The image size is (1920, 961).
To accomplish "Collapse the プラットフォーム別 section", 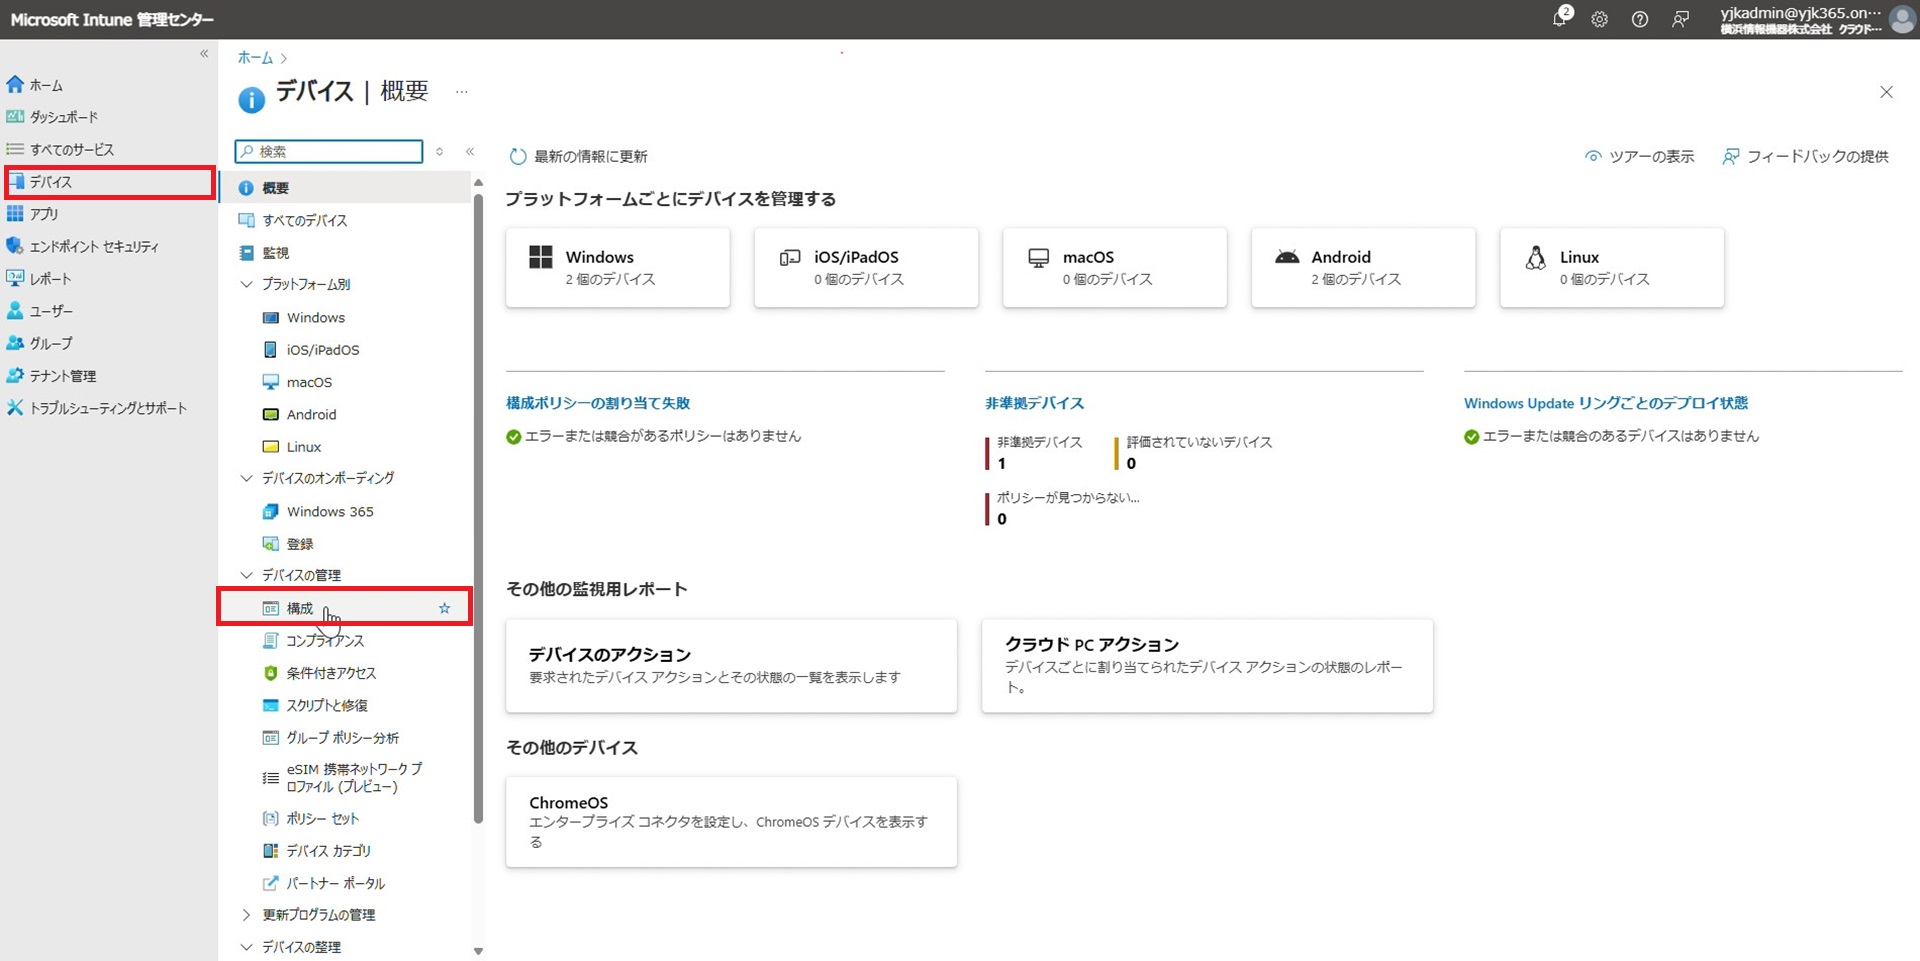I will pos(246,284).
